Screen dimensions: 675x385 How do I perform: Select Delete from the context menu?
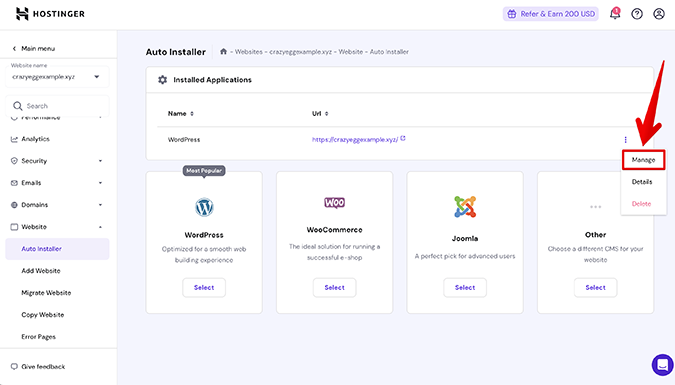(641, 204)
